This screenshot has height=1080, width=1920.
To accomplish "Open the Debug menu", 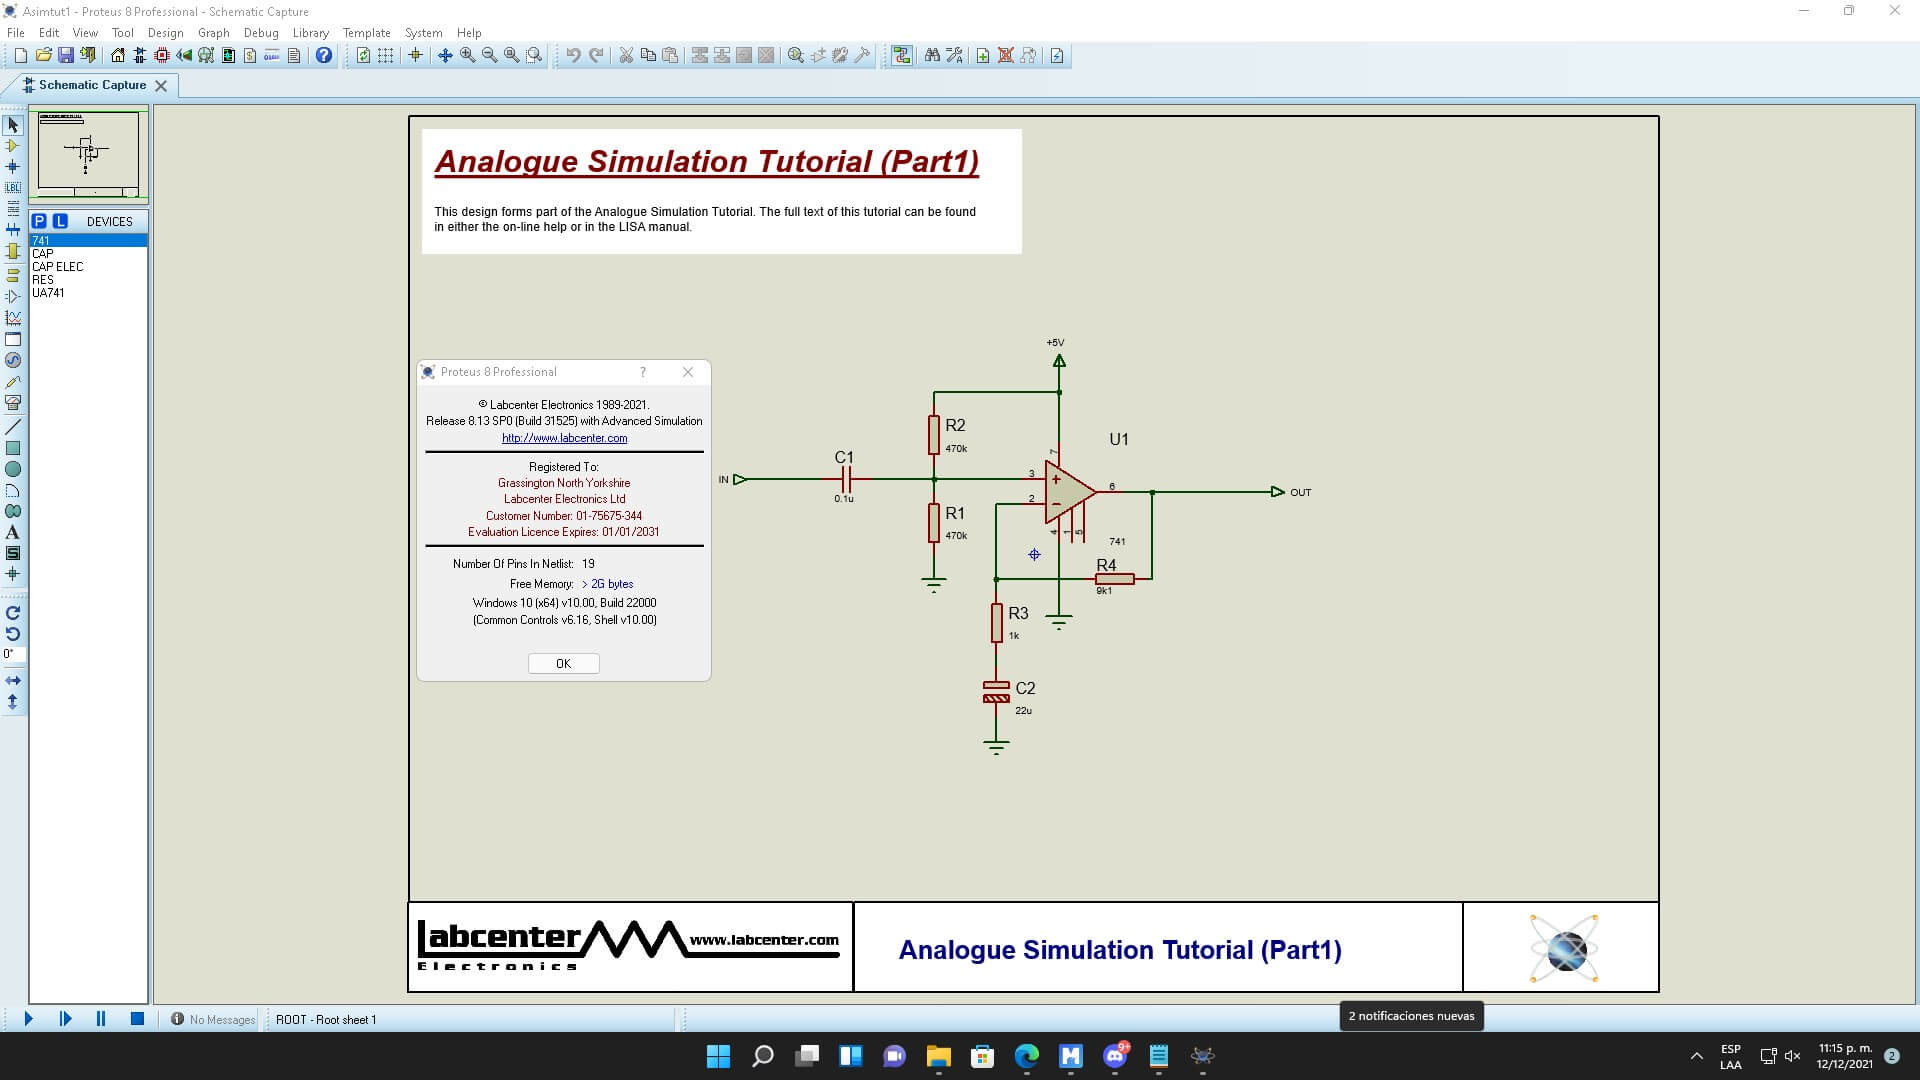I will [x=261, y=32].
